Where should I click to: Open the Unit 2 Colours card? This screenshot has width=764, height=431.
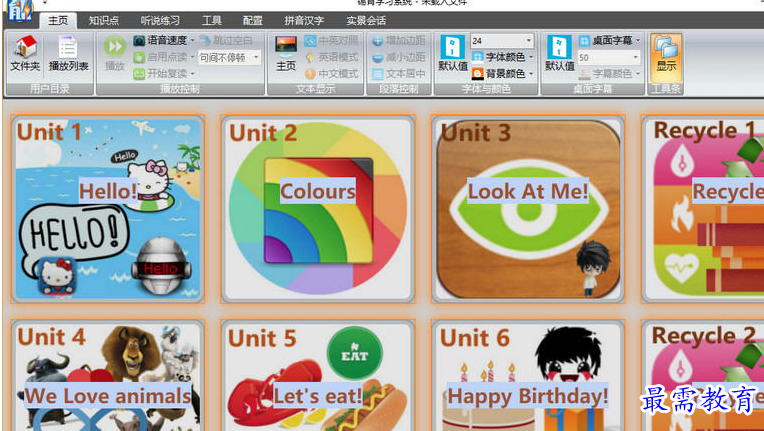[x=318, y=209]
